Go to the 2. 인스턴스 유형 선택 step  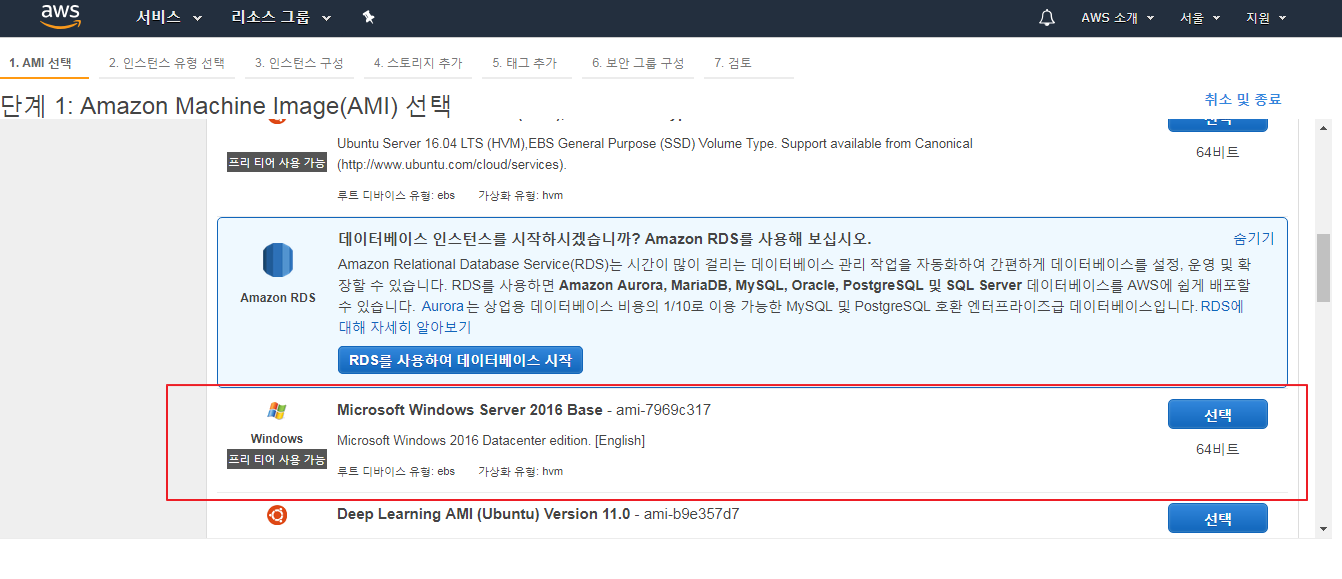pyautogui.click(x=167, y=63)
